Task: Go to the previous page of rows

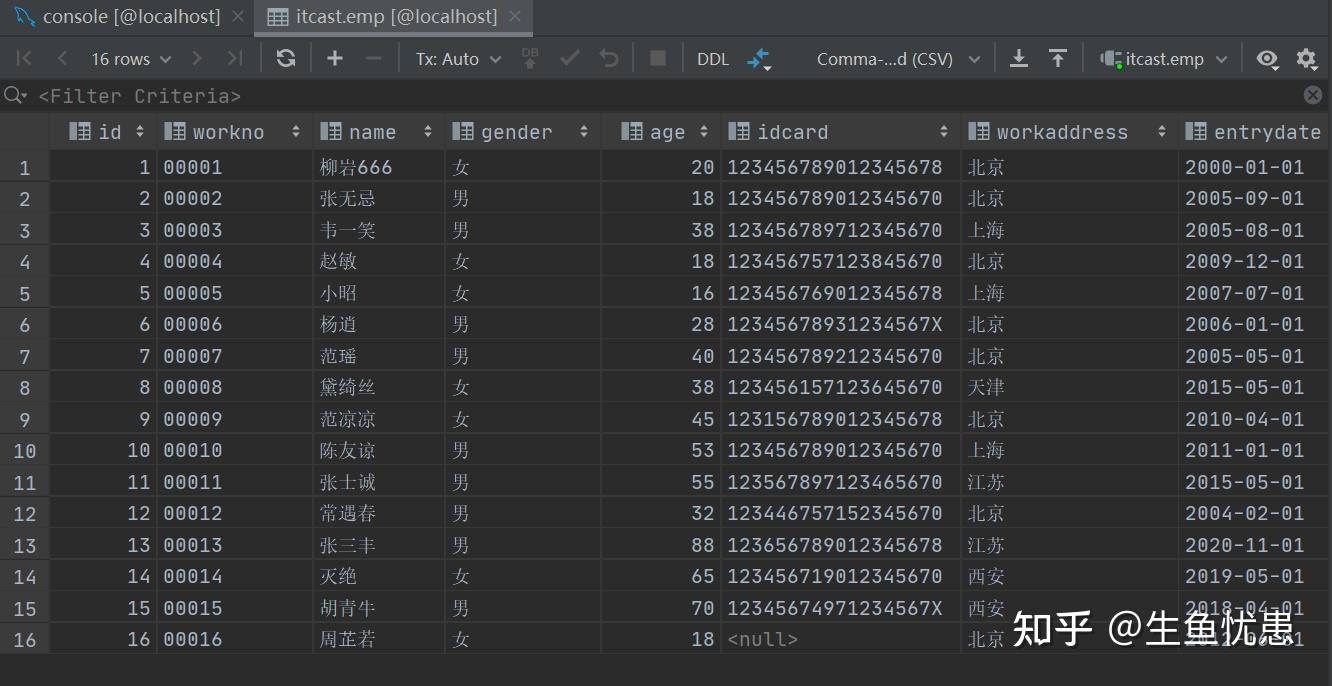Action: (62, 59)
